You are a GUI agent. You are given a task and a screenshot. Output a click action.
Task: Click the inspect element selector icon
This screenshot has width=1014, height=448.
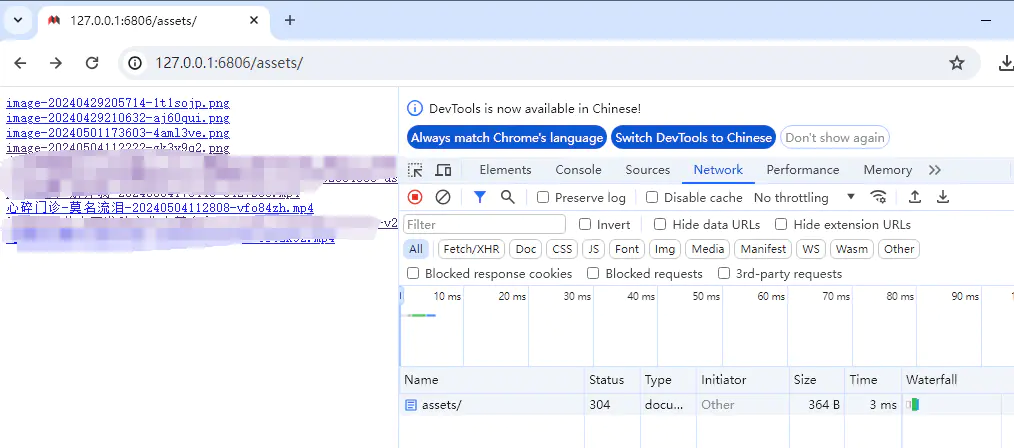[x=416, y=170]
